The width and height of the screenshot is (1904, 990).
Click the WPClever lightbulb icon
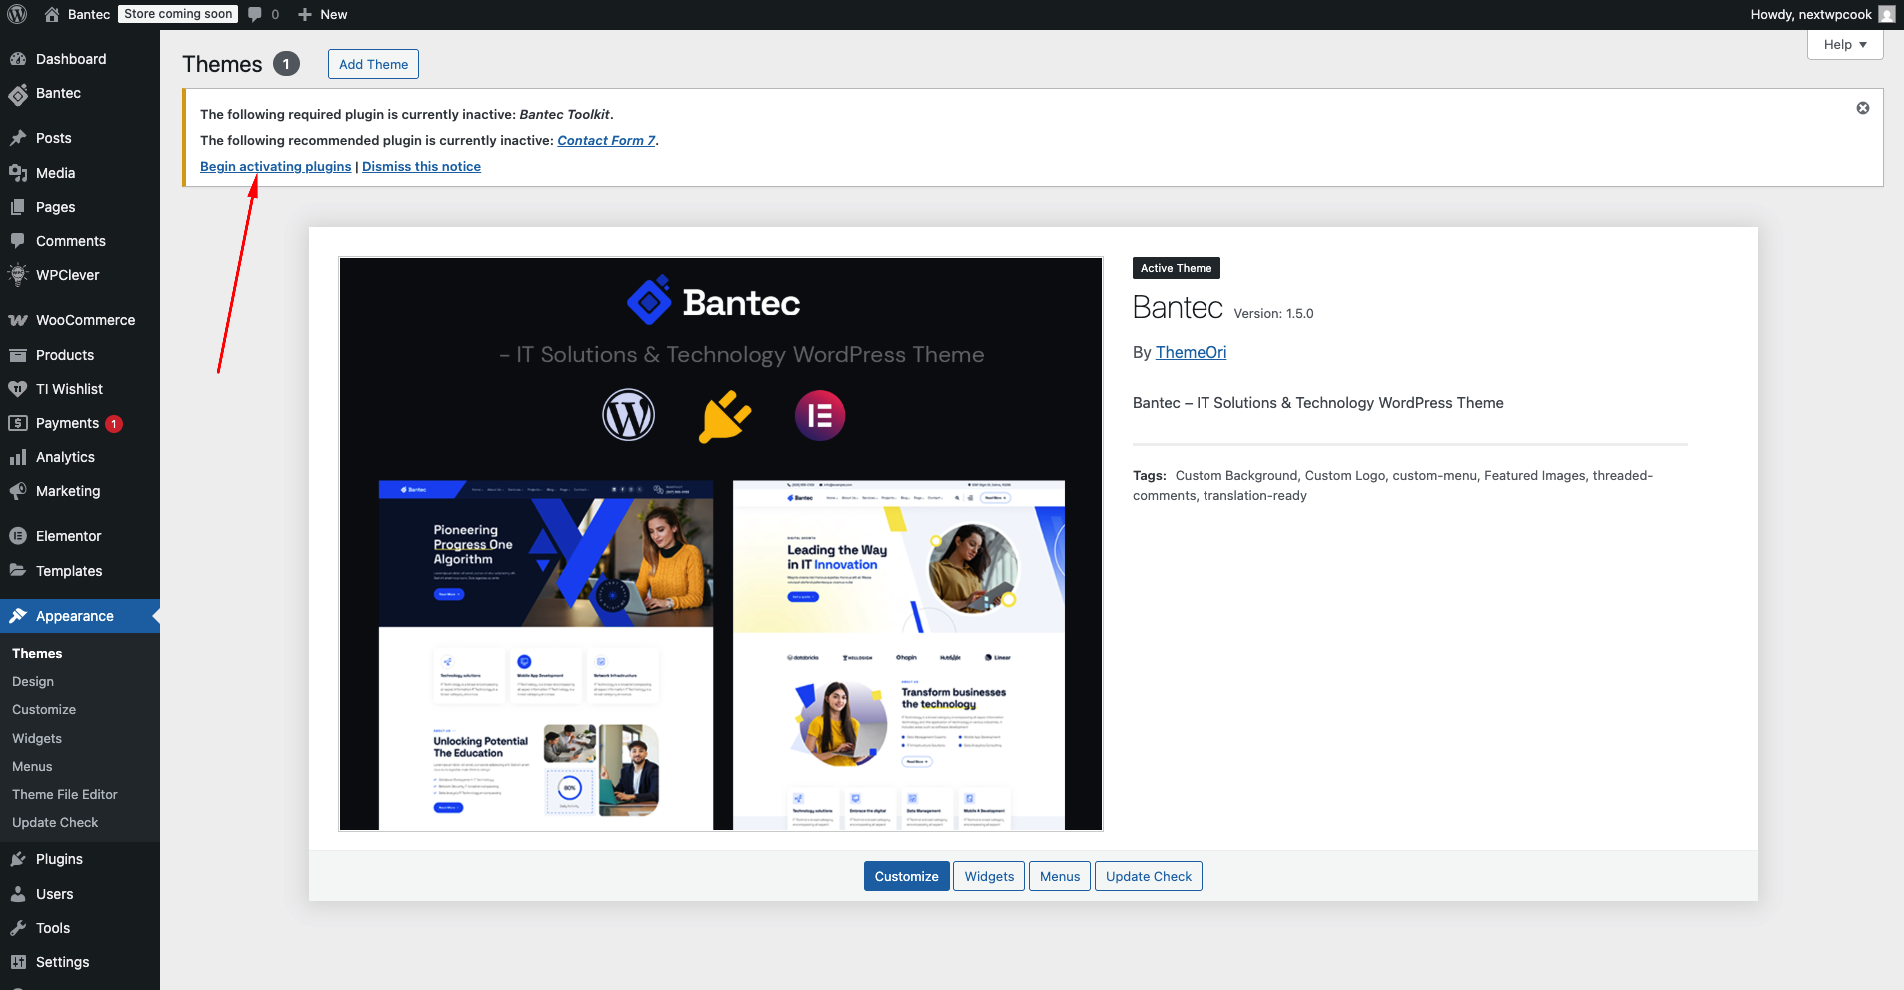[18, 275]
